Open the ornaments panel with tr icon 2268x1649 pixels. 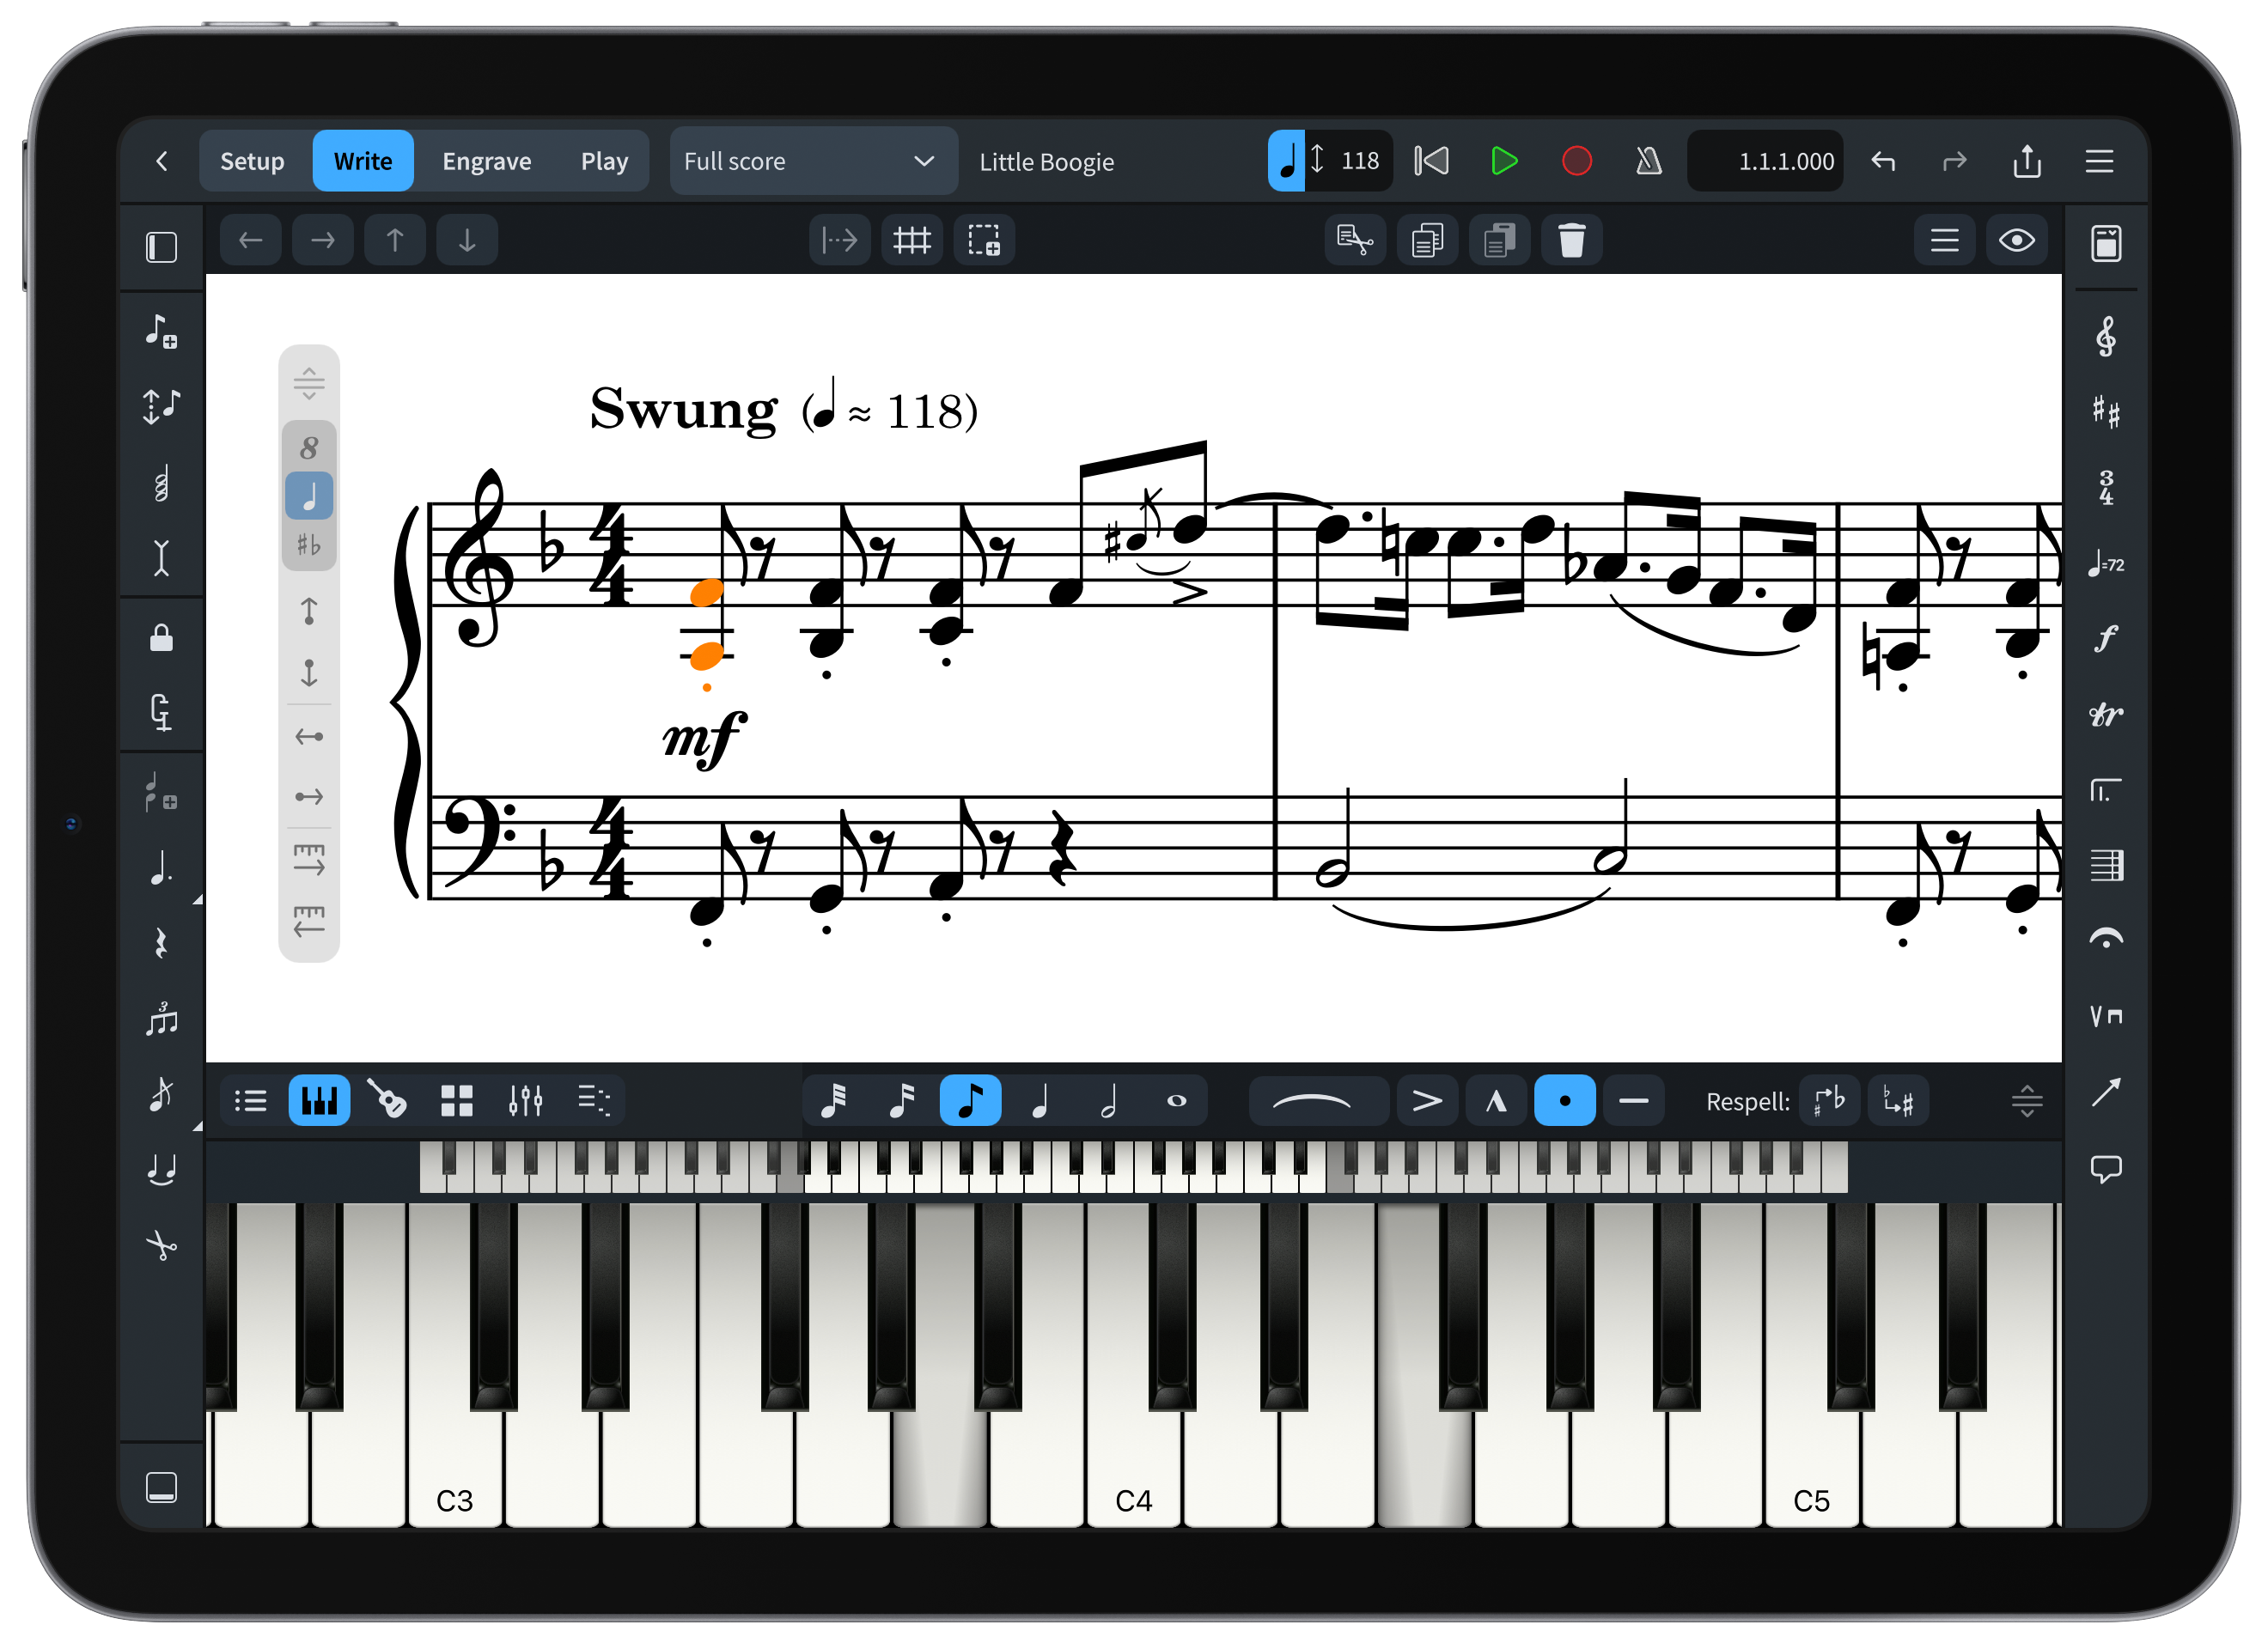(2105, 714)
